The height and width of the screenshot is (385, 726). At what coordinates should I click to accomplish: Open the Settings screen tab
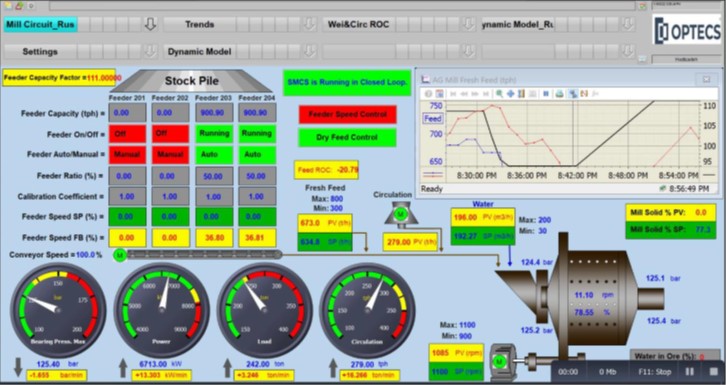41,52
